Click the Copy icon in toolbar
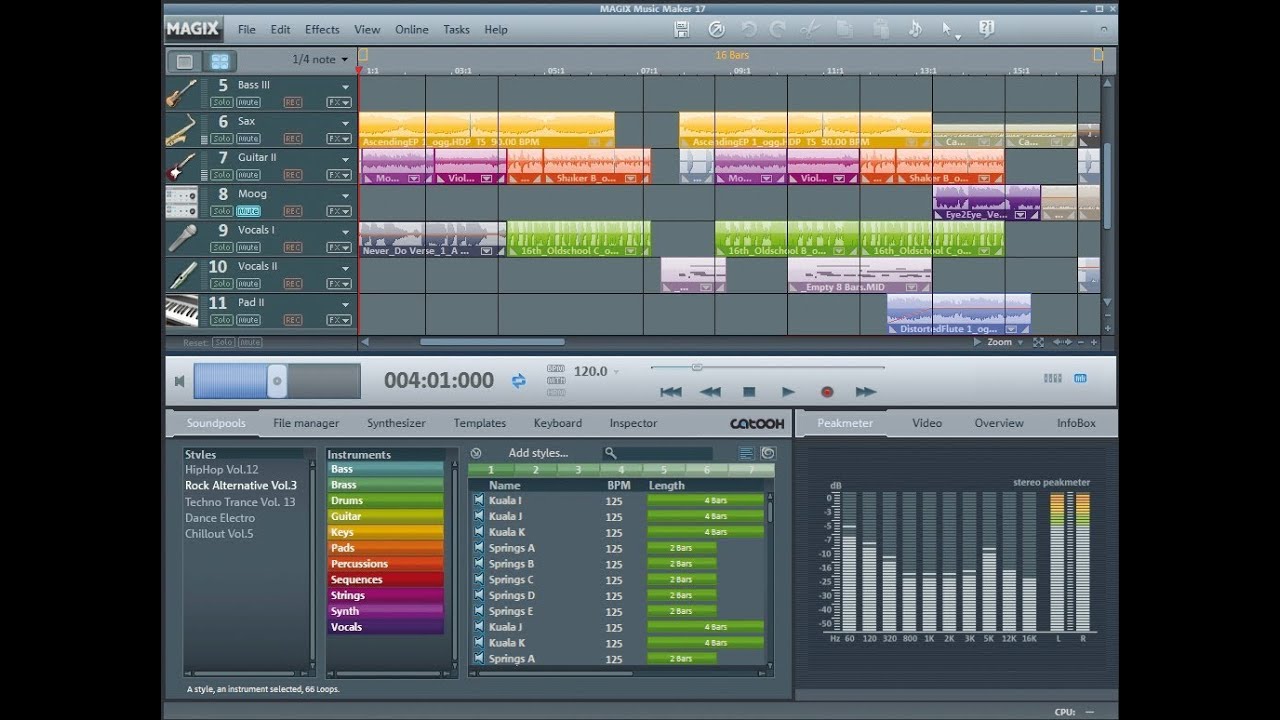The width and height of the screenshot is (1280, 720). (844, 30)
